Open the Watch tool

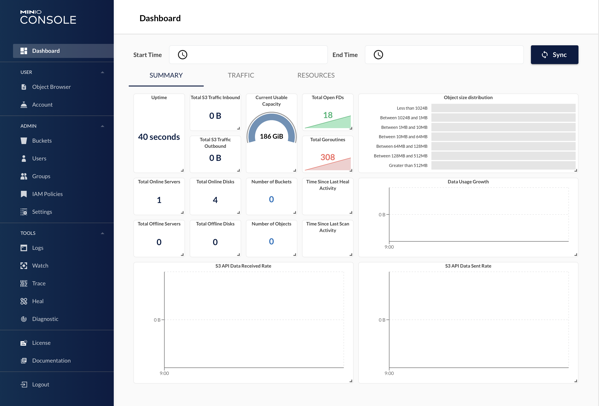click(x=40, y=266)
